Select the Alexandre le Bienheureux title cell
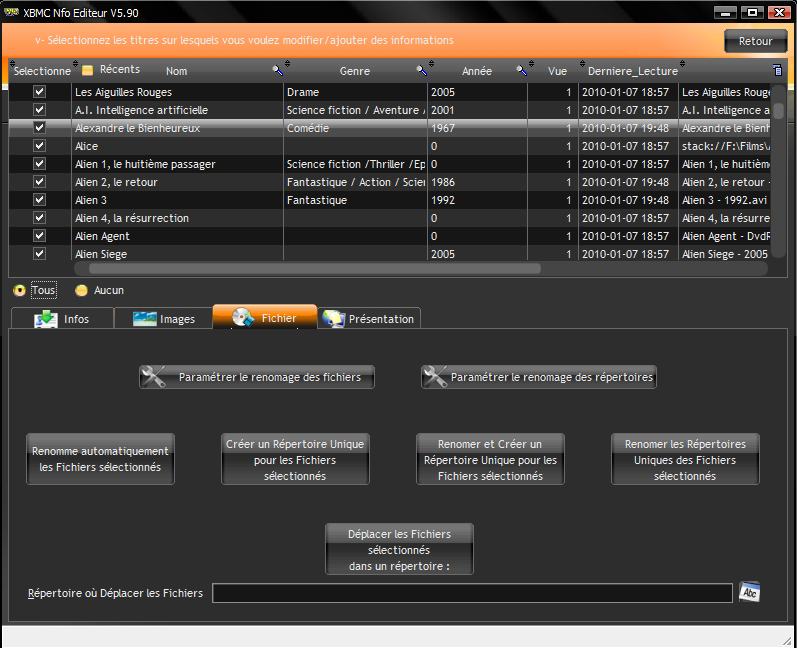The image size is (797, 648). [x=177, y=128]
